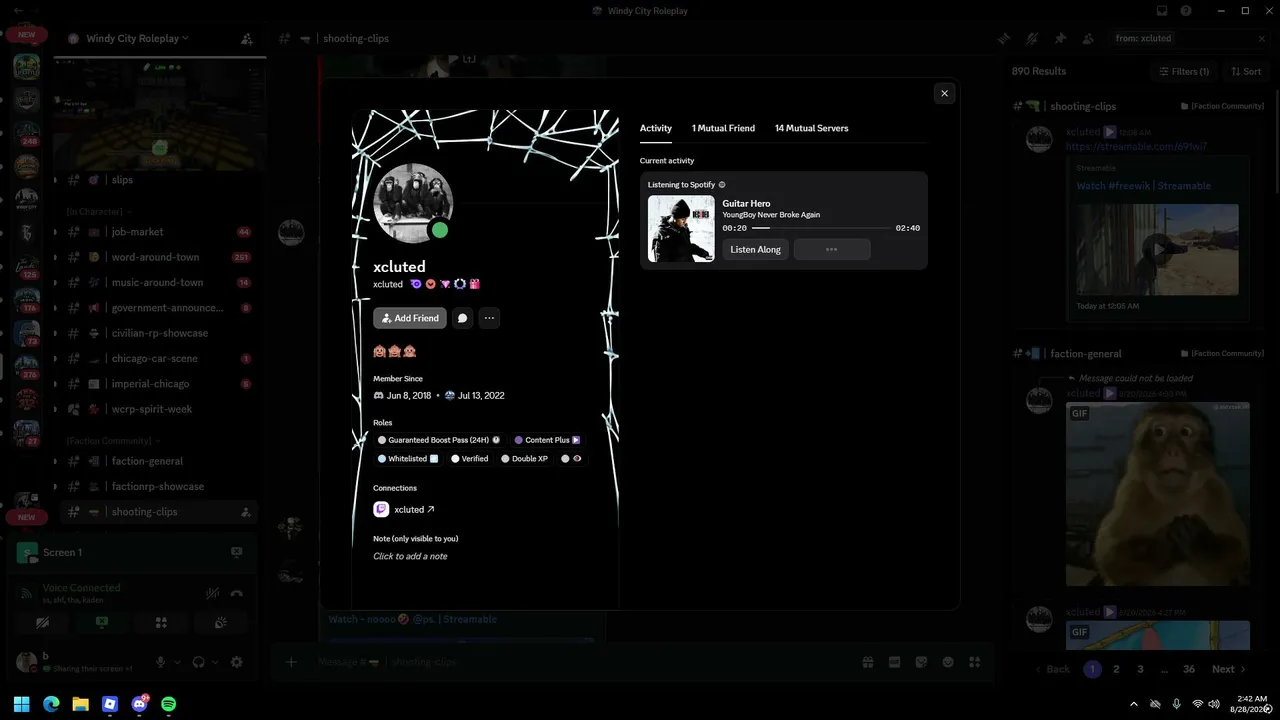Expand the faction-general channel threads
Screen dimensions: 1280x720
(x=55, y=461)
